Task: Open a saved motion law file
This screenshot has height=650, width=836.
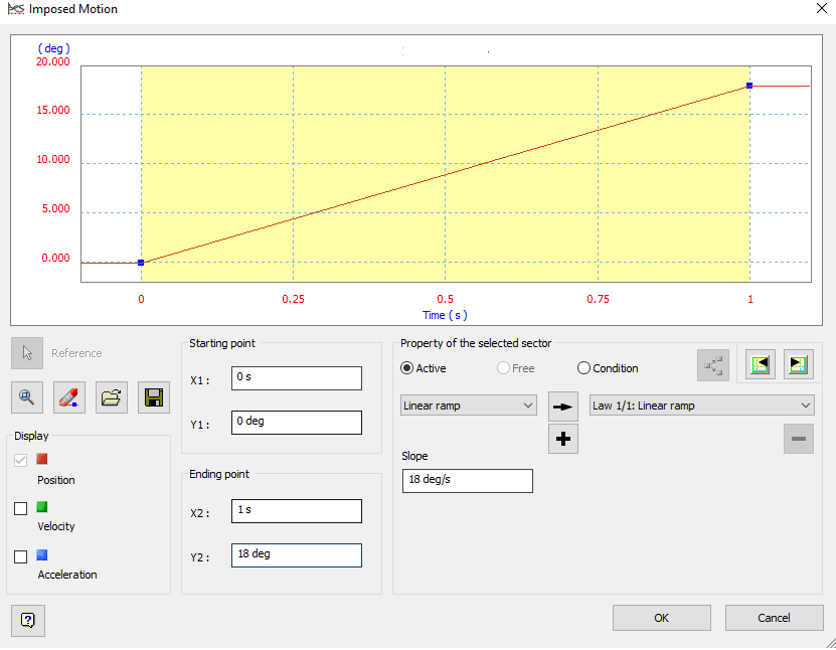Action: [x=111, y=397]
